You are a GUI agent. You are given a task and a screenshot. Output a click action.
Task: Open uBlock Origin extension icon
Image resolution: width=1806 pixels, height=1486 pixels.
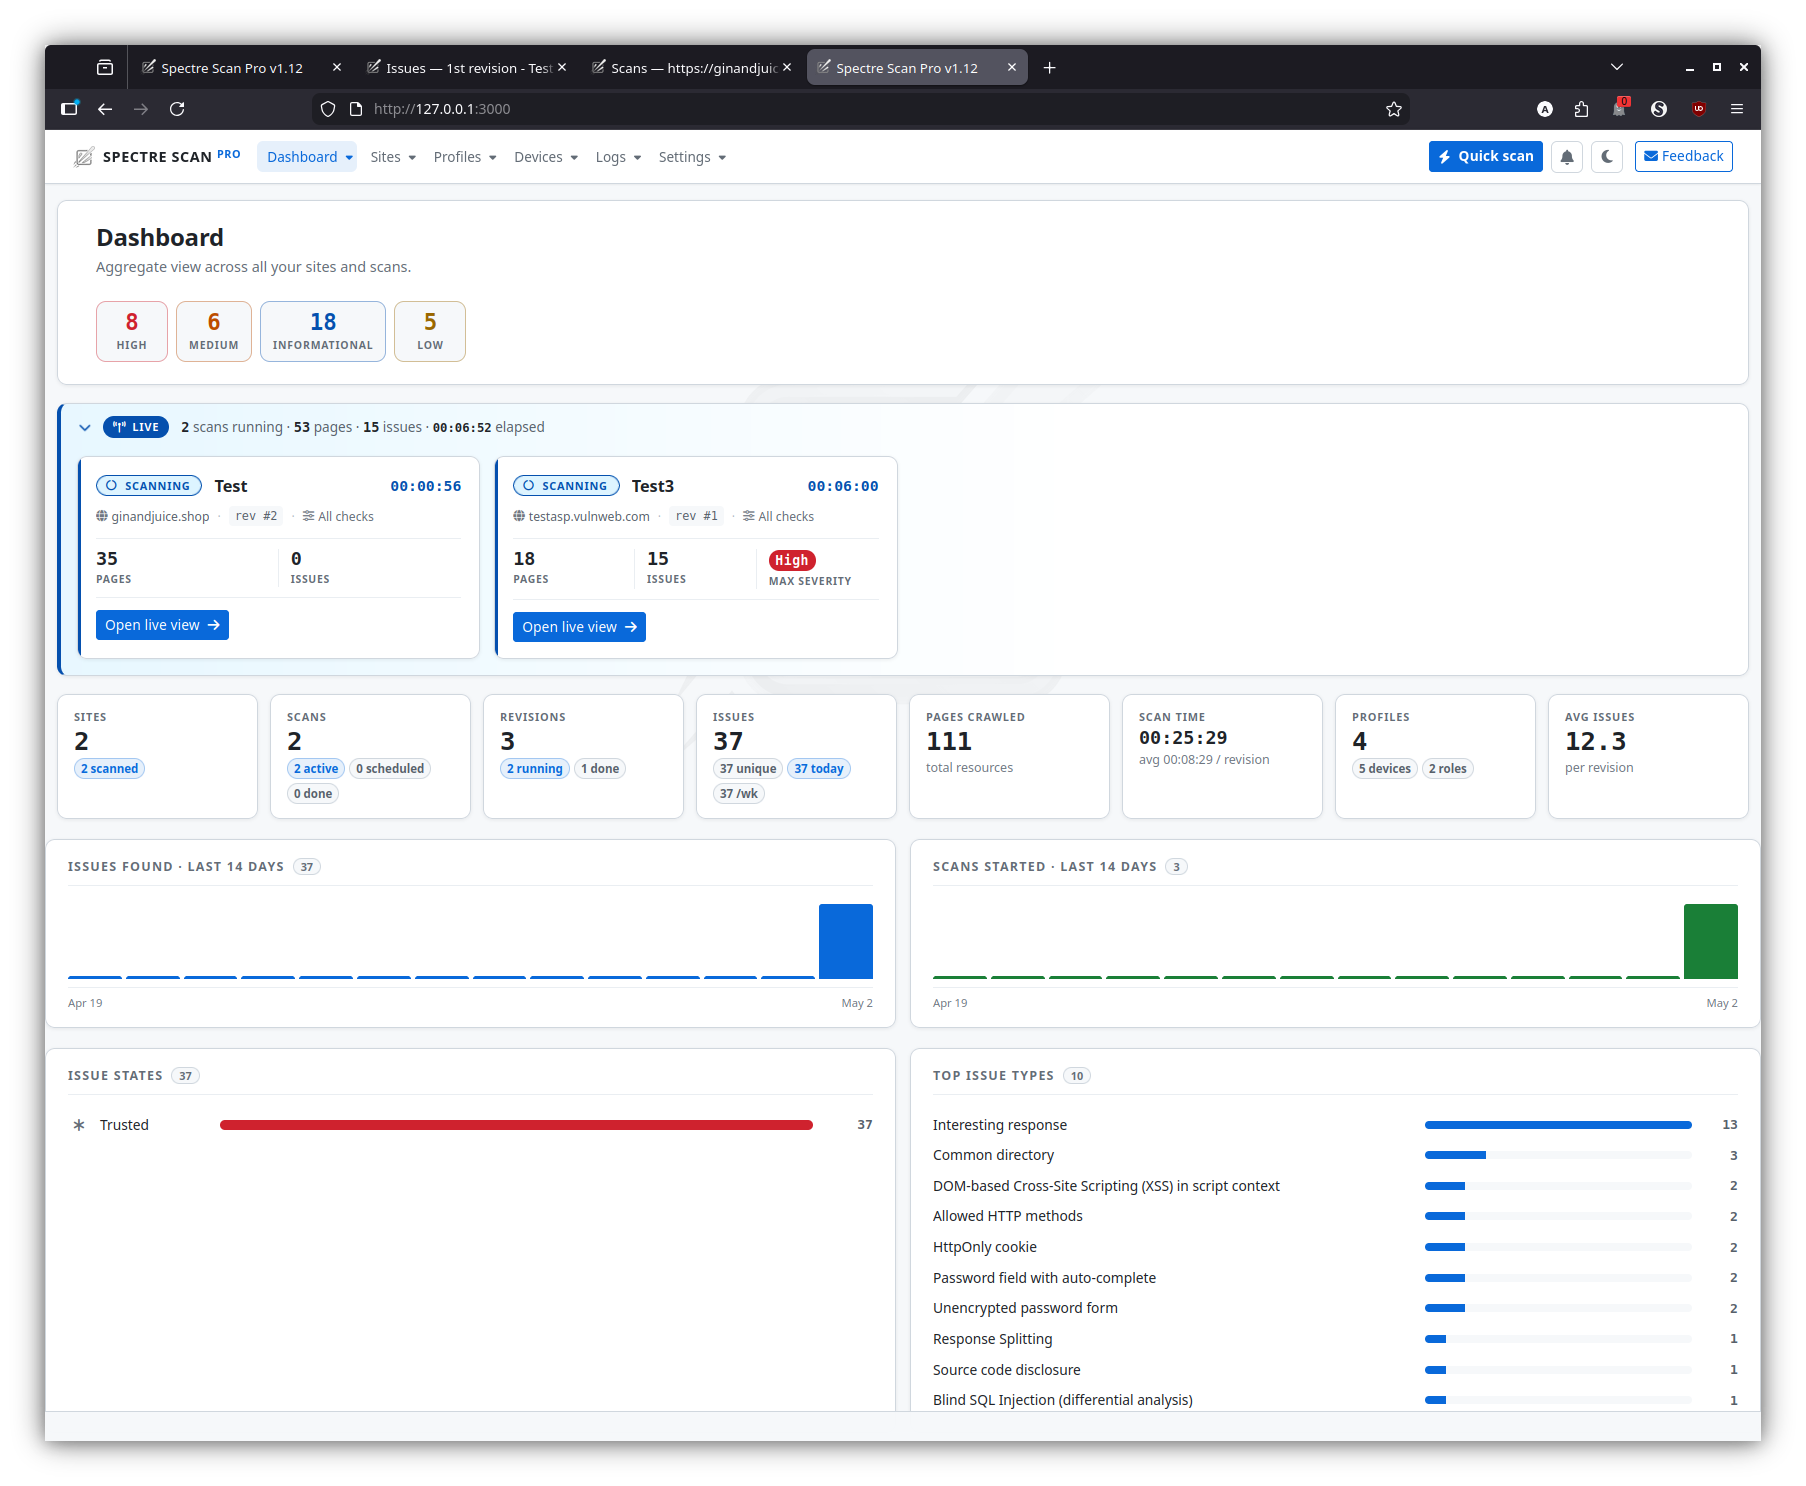pos(1698,109)
